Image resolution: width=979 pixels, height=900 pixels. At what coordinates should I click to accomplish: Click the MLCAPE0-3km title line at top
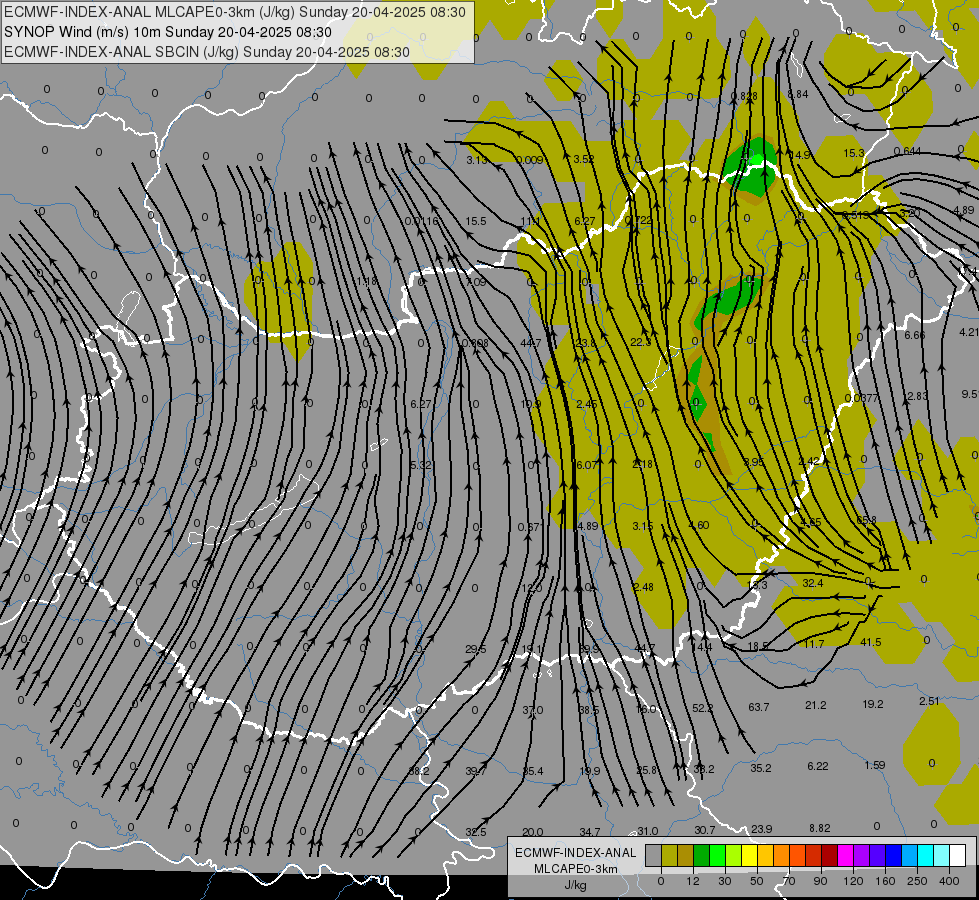tap(234, 12)
